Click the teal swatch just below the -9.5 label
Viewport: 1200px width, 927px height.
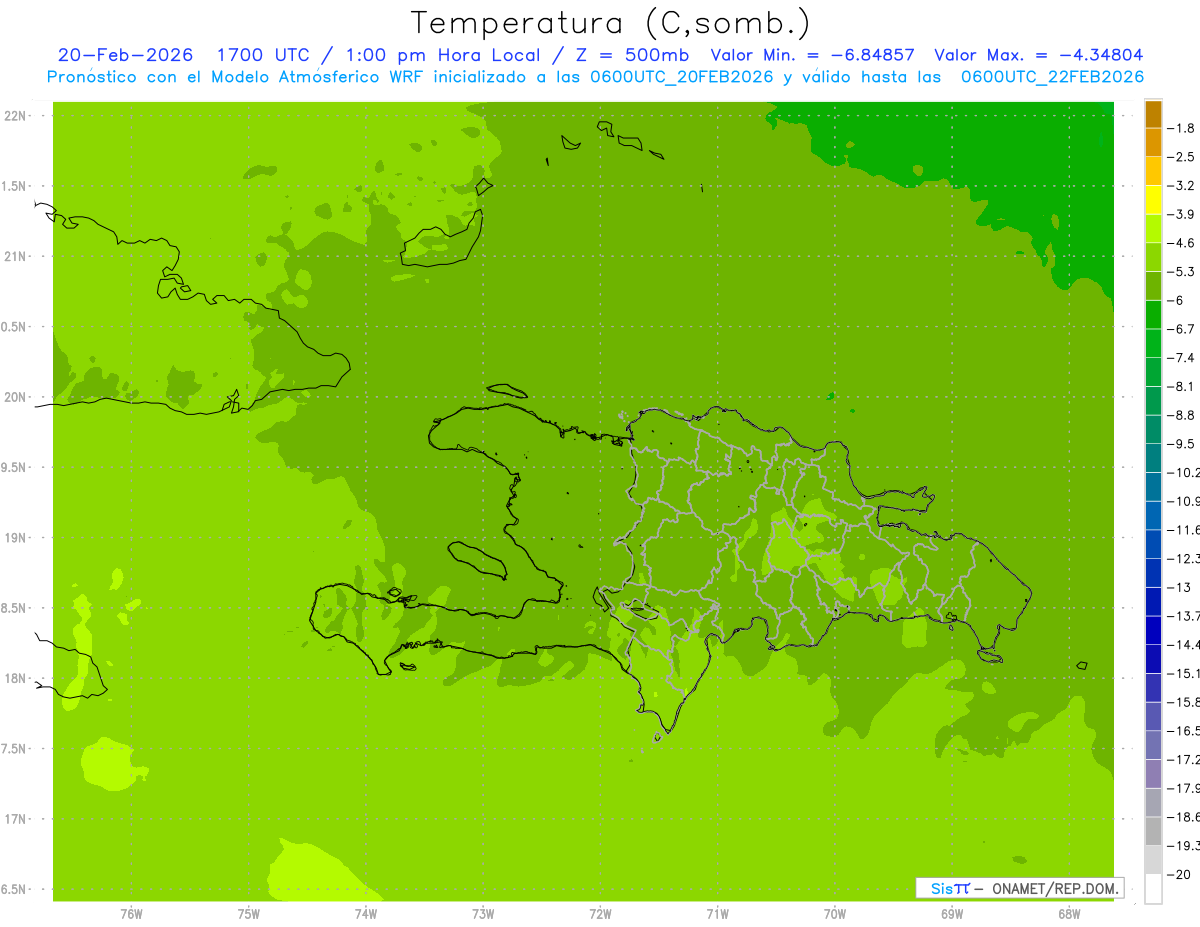pyautogui.click(x=1153, y=458)
